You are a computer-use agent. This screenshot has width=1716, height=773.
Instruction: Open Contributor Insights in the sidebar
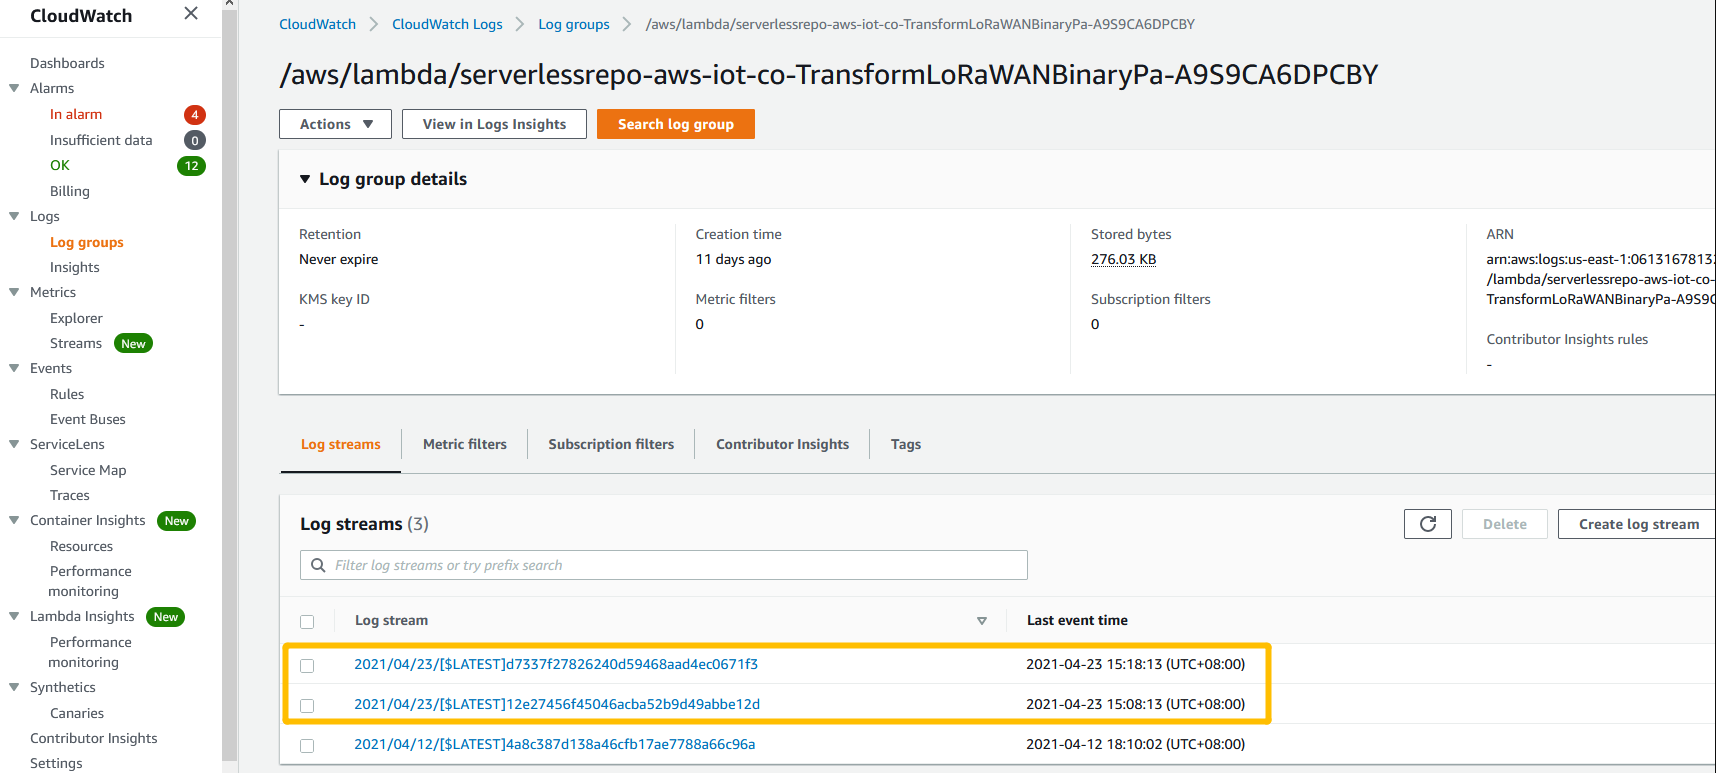94,738
